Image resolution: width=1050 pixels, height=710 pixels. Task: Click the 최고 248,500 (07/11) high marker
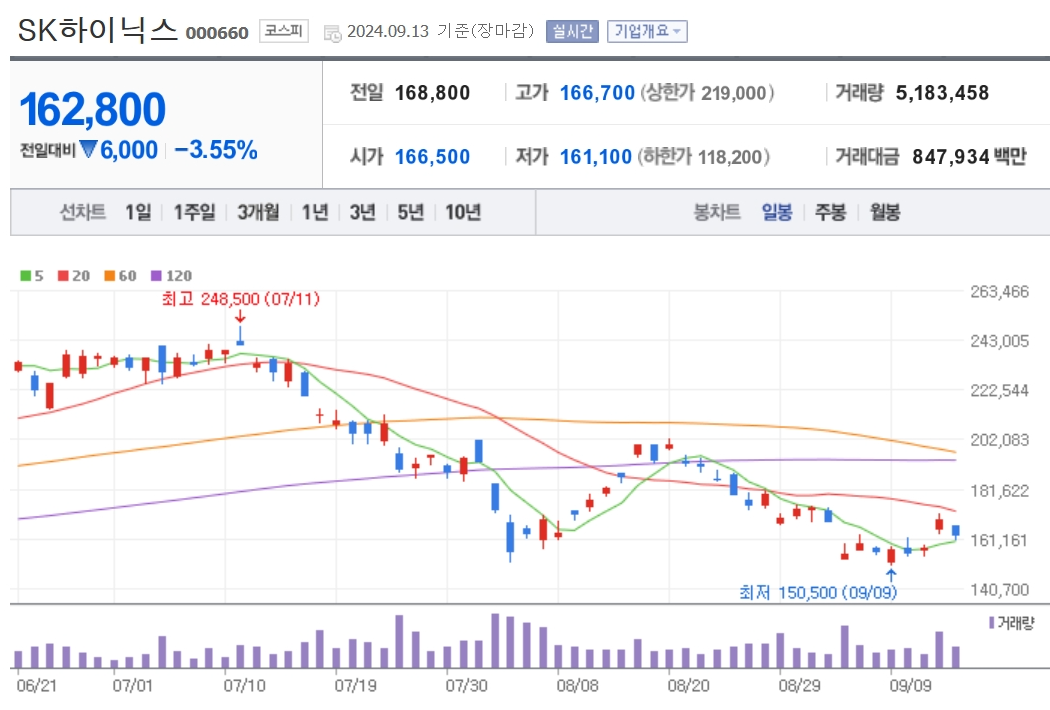(x=241, y=299)
